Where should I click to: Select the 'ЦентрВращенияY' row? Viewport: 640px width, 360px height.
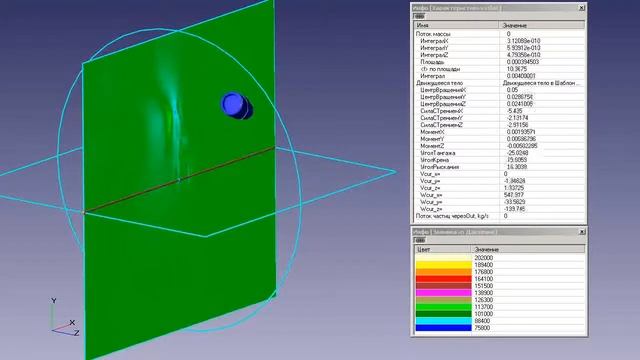[x=499, y=97]
